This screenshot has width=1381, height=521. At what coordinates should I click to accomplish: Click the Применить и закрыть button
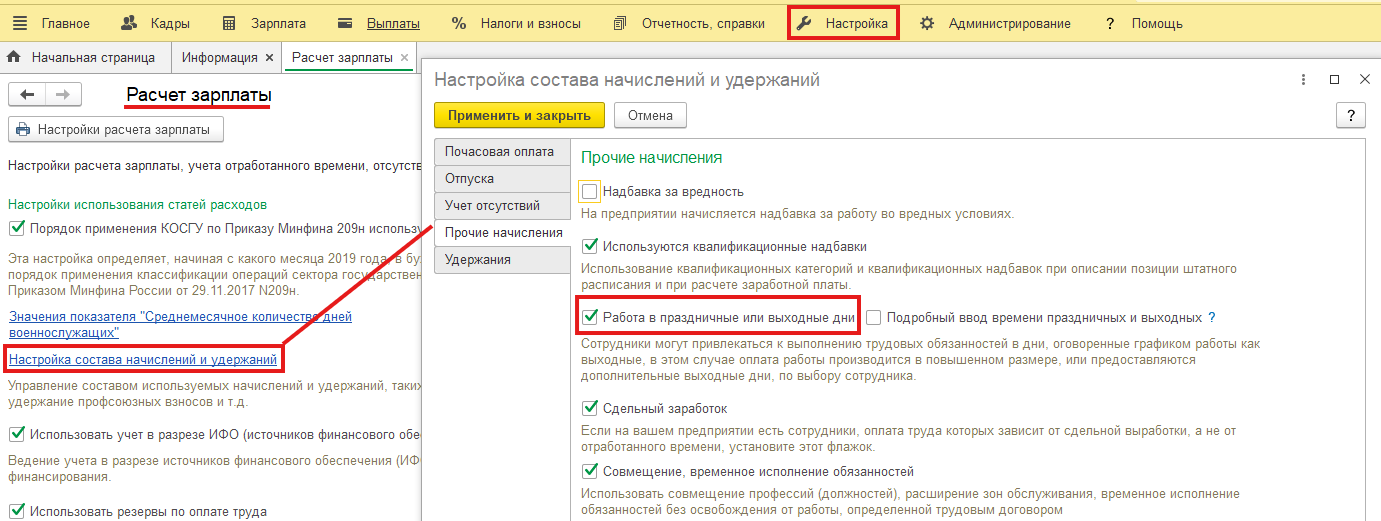(519, 116)
